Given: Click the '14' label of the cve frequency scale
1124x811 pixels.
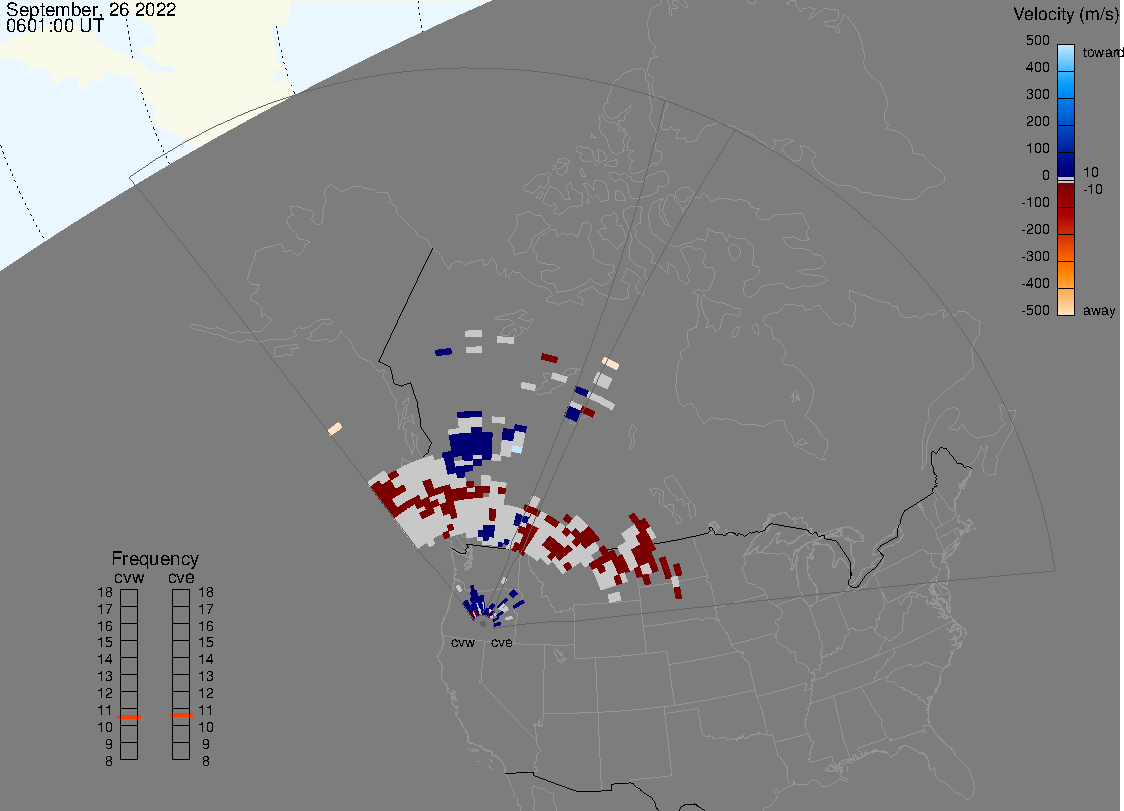Looking at the screenshot, I should pos(206,660).
